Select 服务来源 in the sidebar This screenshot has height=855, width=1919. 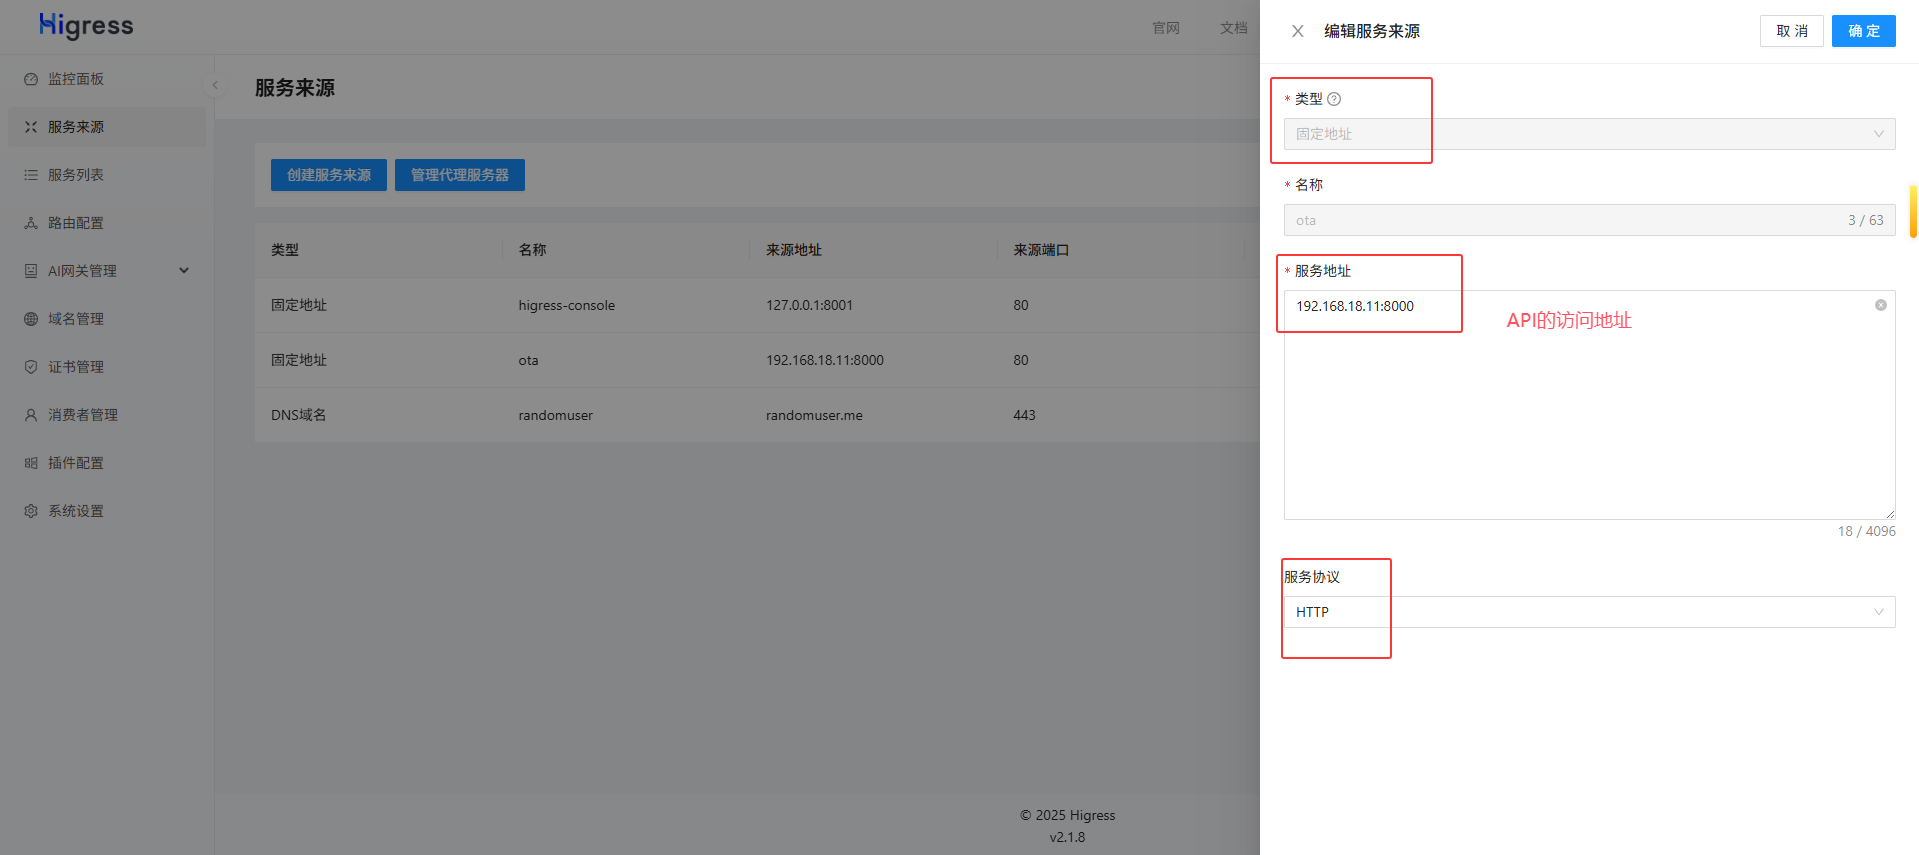pyautogui.click(x=107, y=127)
